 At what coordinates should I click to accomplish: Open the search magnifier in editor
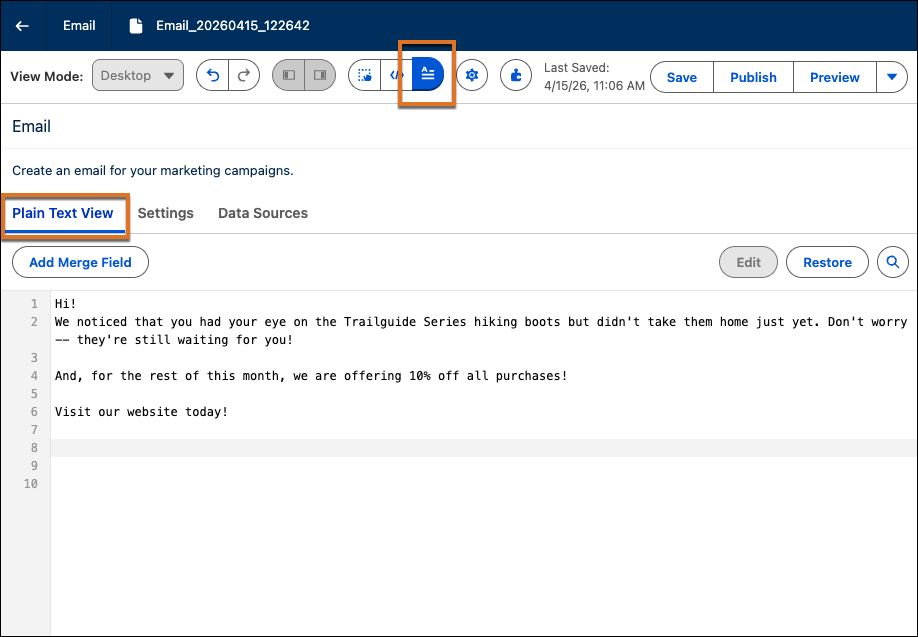893,262
